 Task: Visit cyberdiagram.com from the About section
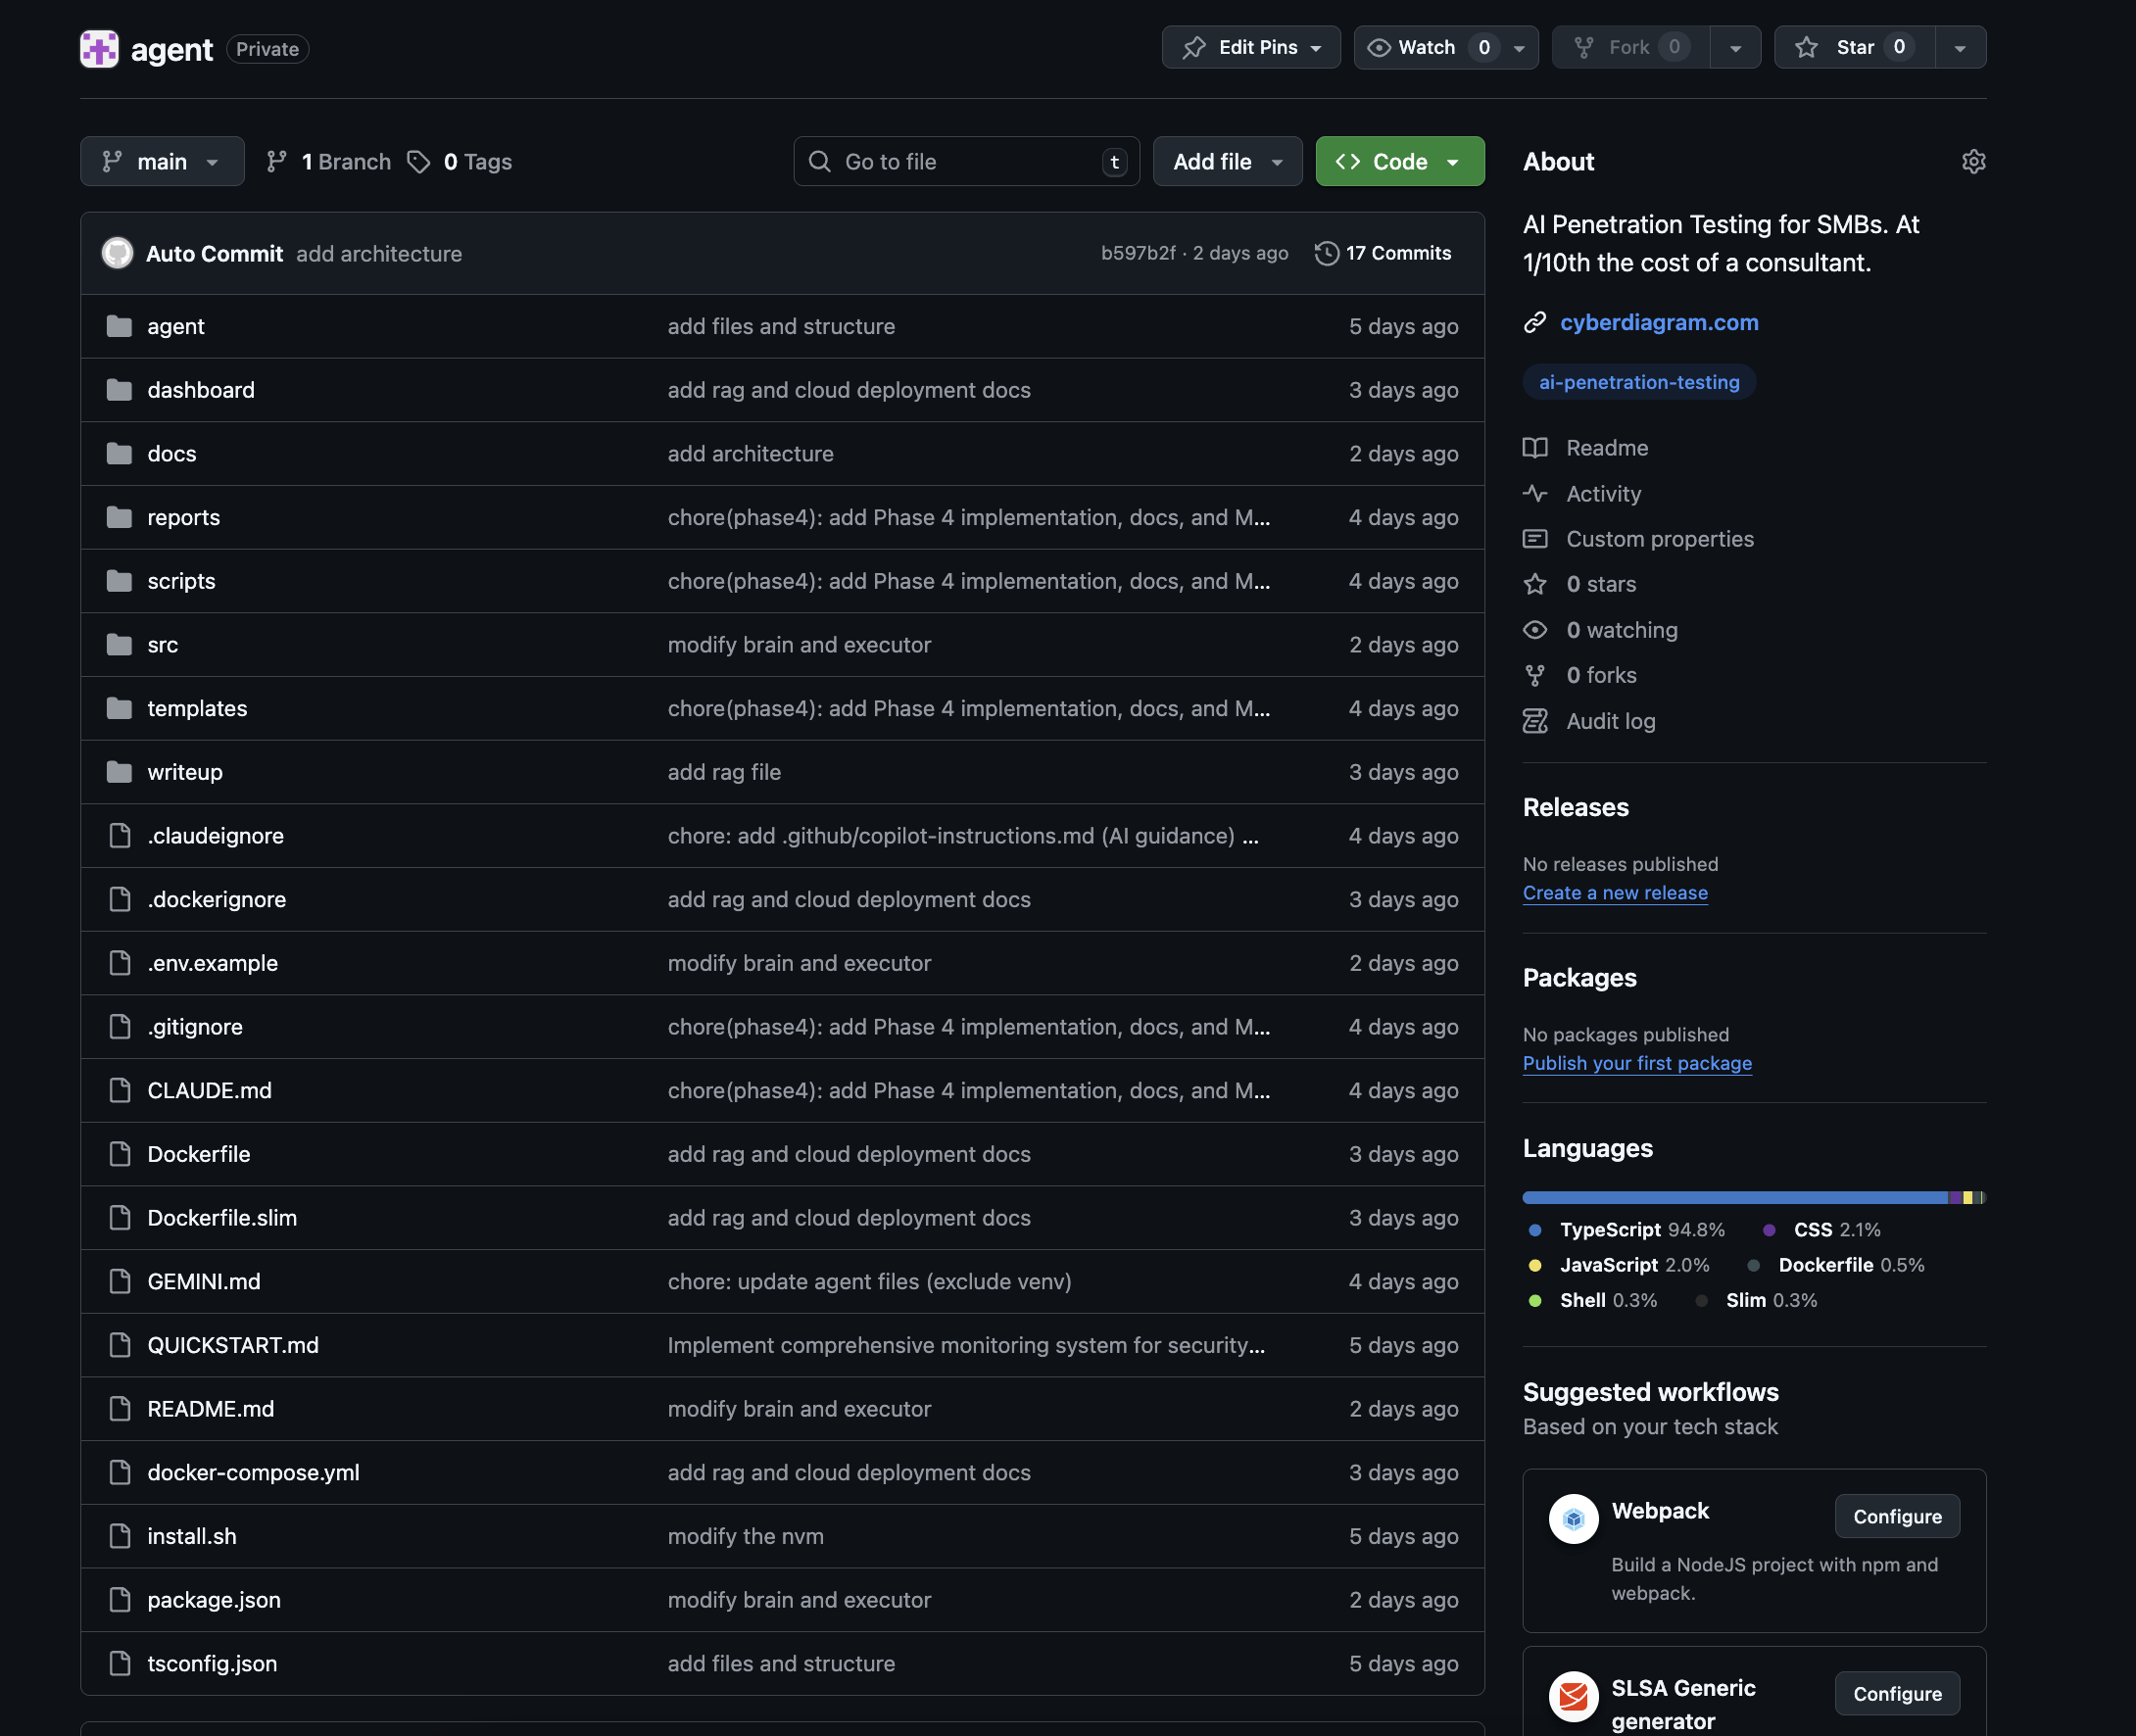click(1659, 322)
